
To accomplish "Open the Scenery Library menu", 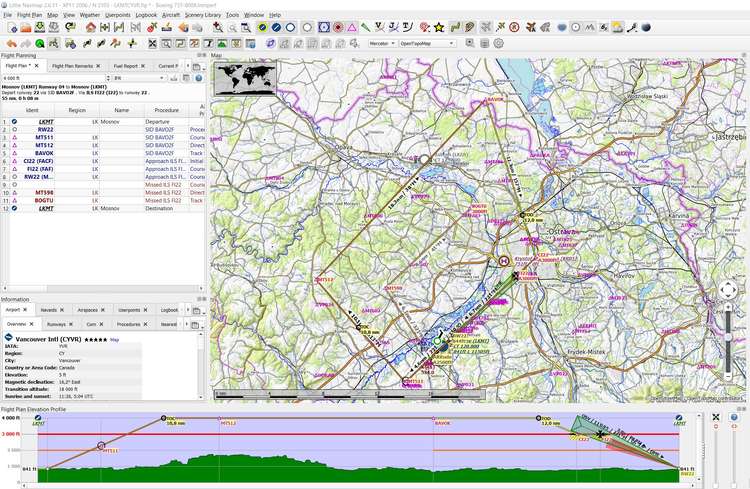I will coord(202,15).
